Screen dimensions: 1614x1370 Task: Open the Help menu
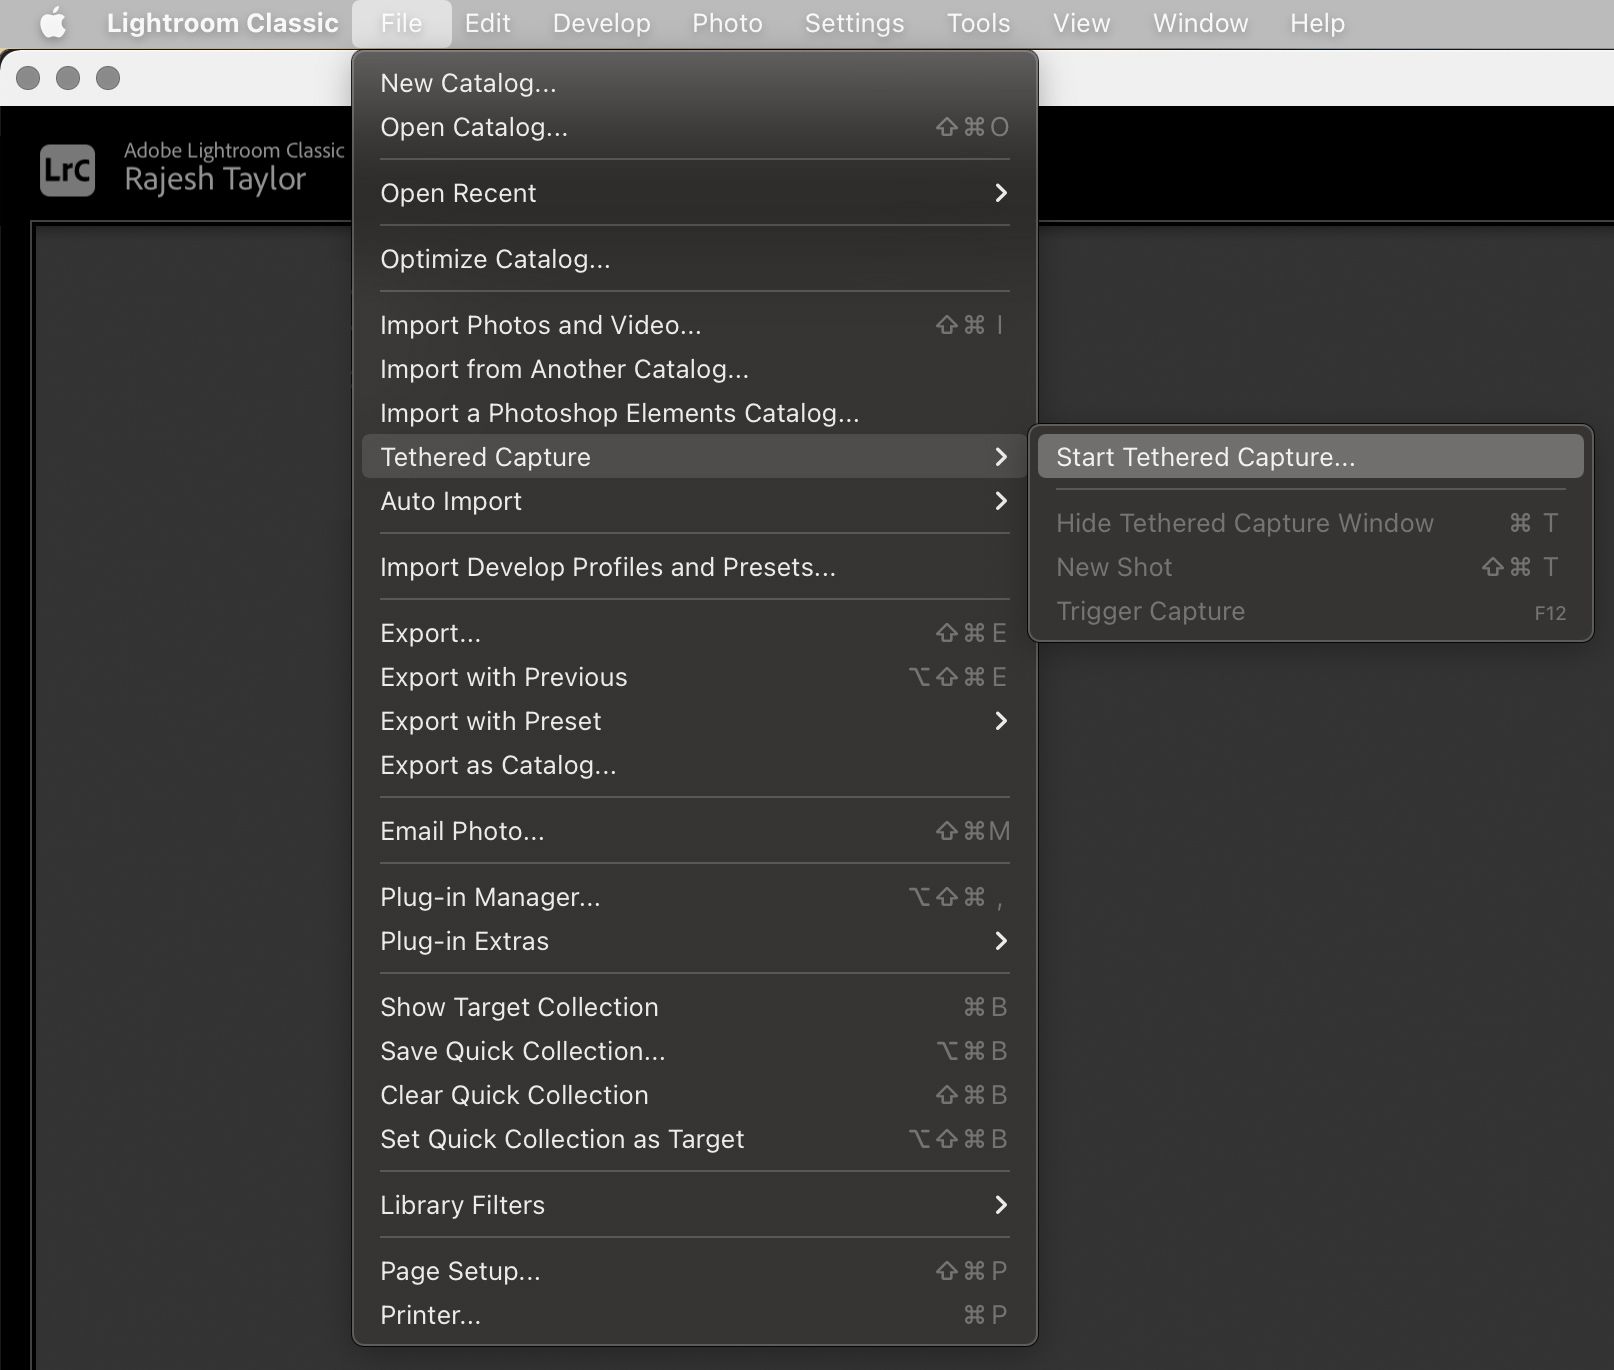[x=1315, y=23]
